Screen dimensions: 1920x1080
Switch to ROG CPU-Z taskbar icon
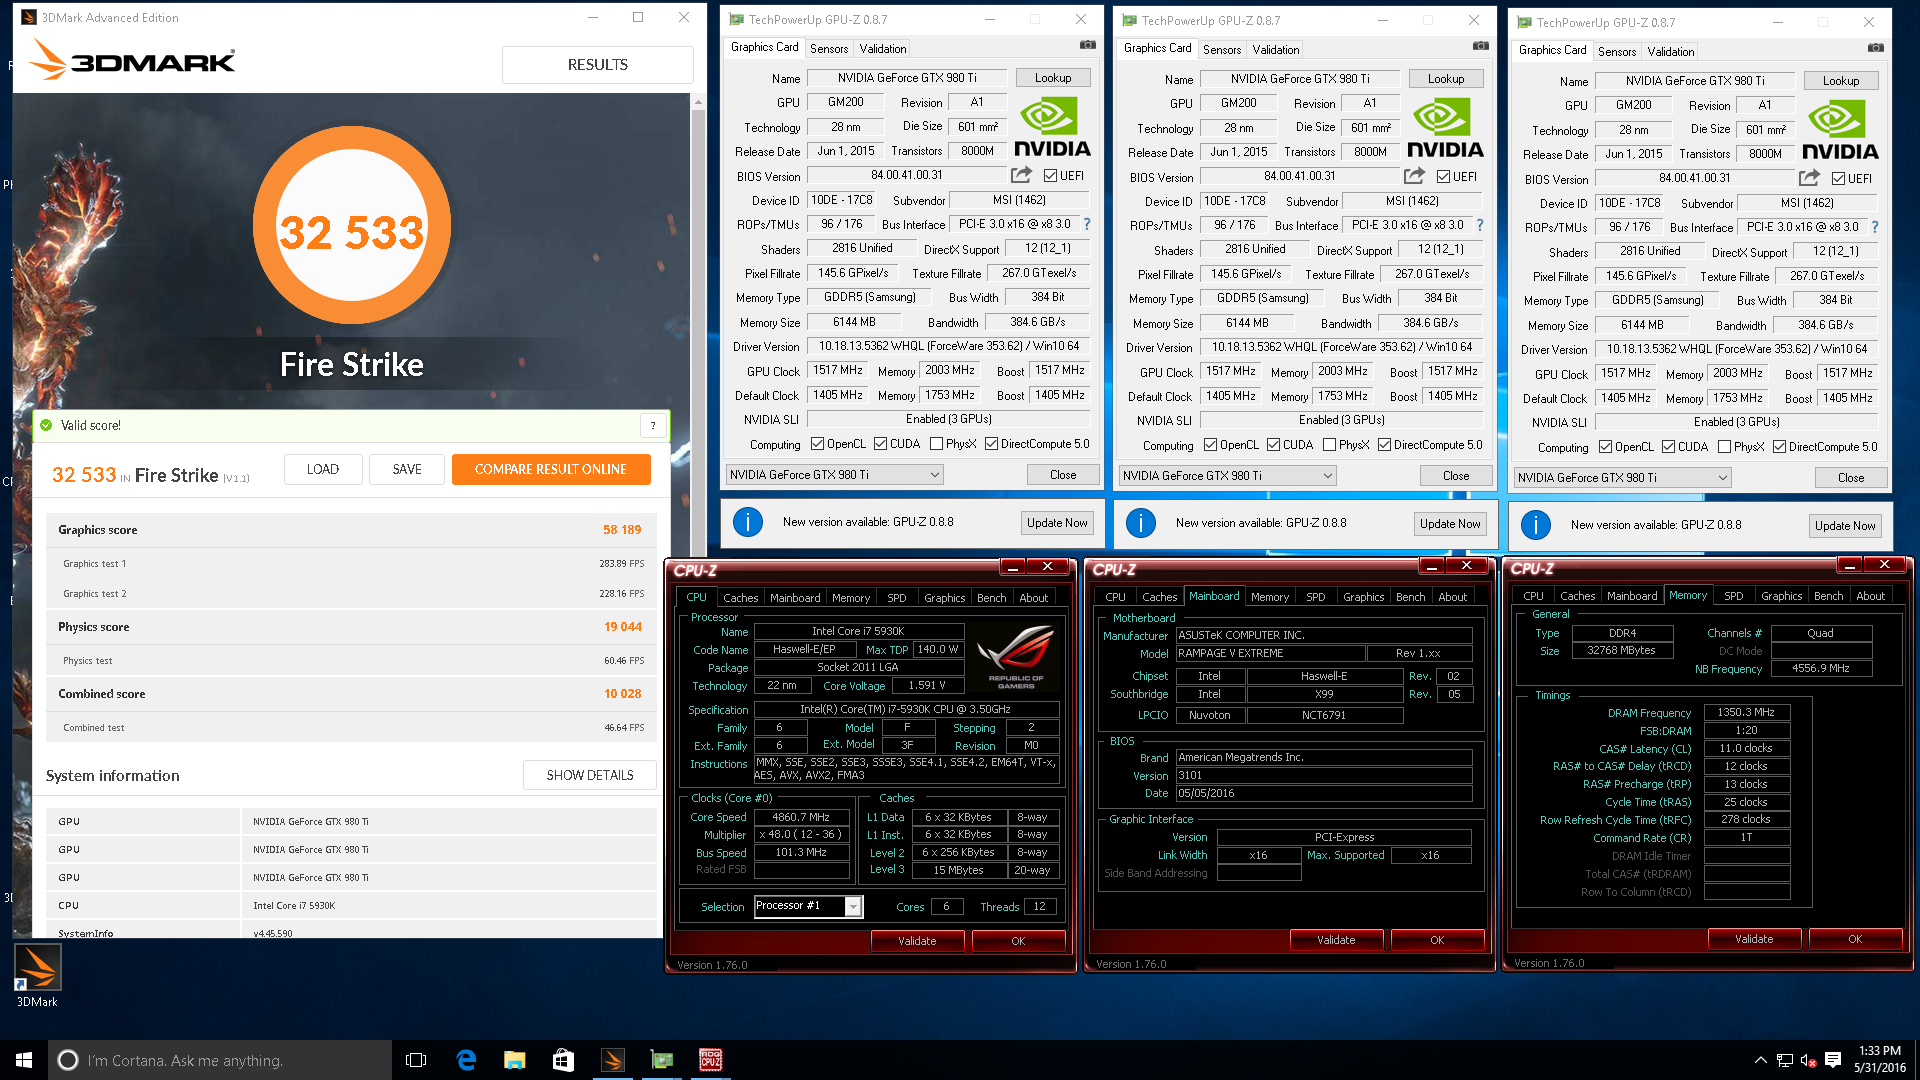tap(711, 1060)
